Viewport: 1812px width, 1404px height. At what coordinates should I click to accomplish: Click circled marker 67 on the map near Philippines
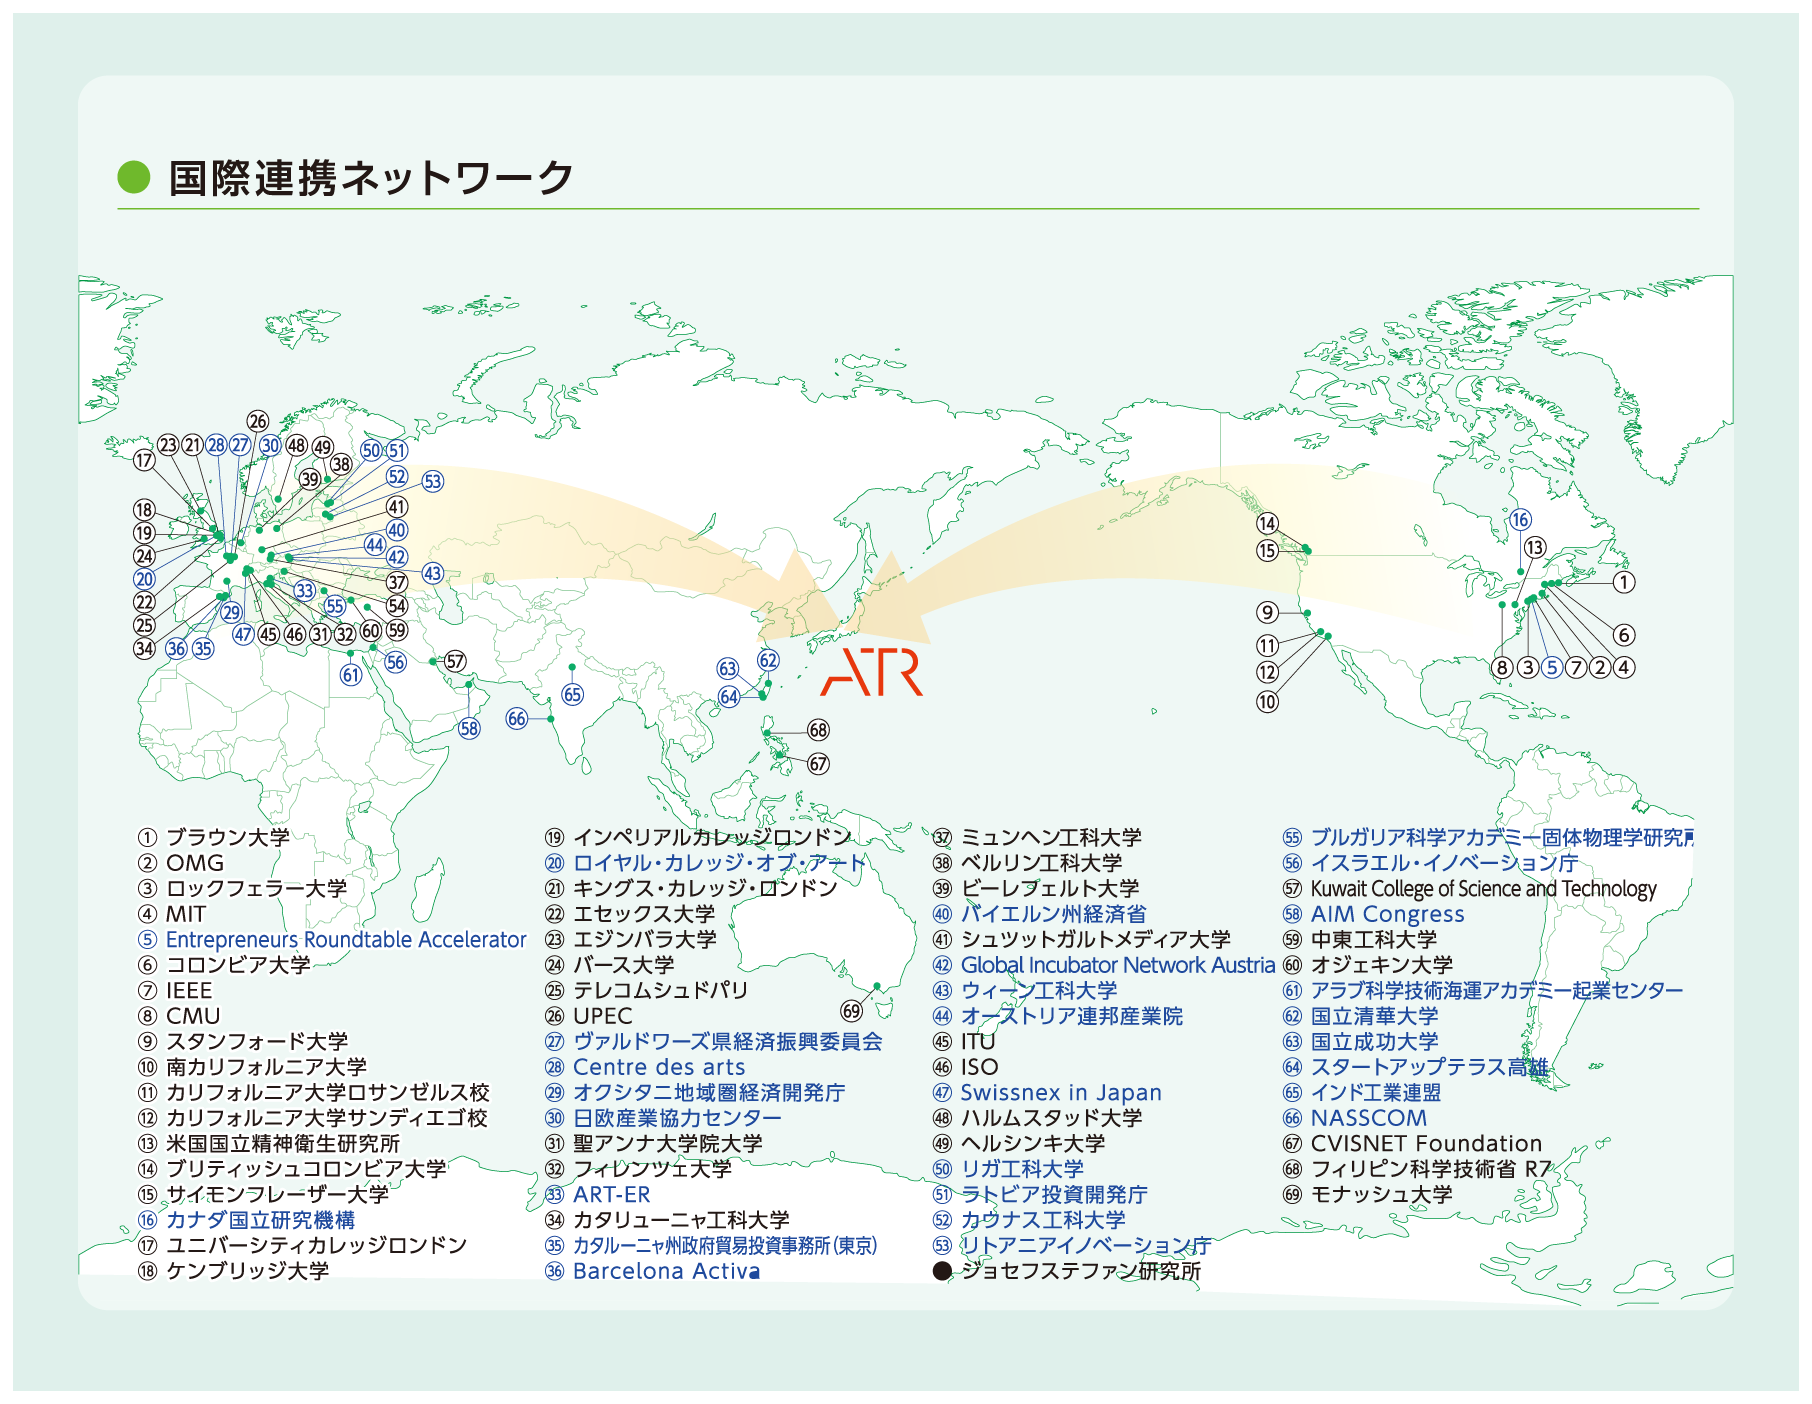point(818,764)
